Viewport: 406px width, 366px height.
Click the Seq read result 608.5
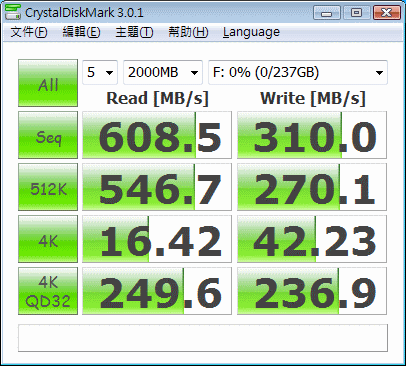click(x=157, y=135)
